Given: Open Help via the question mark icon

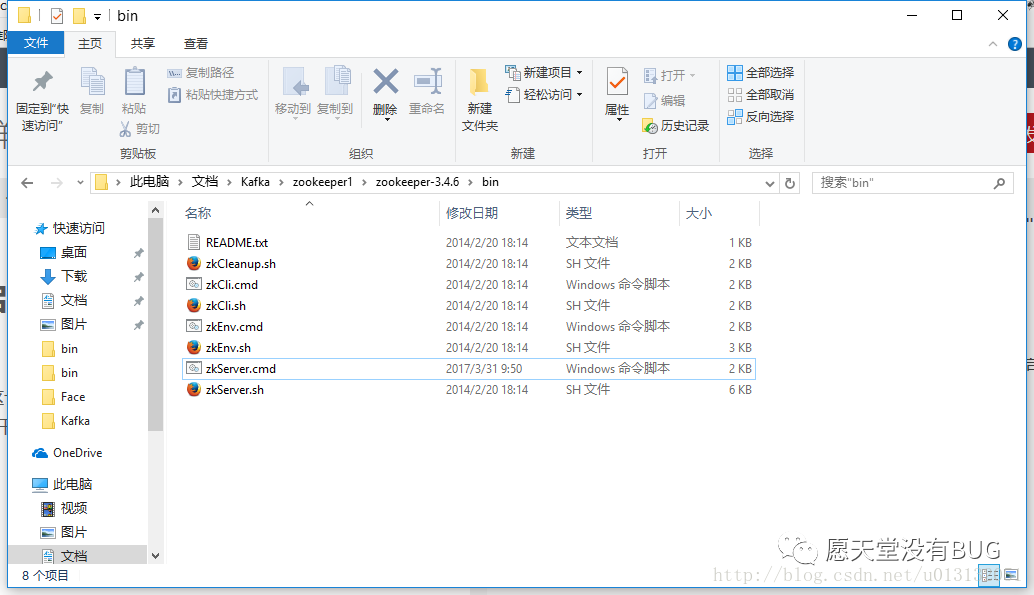Looking at the screenshot, I should [1015, 44].
